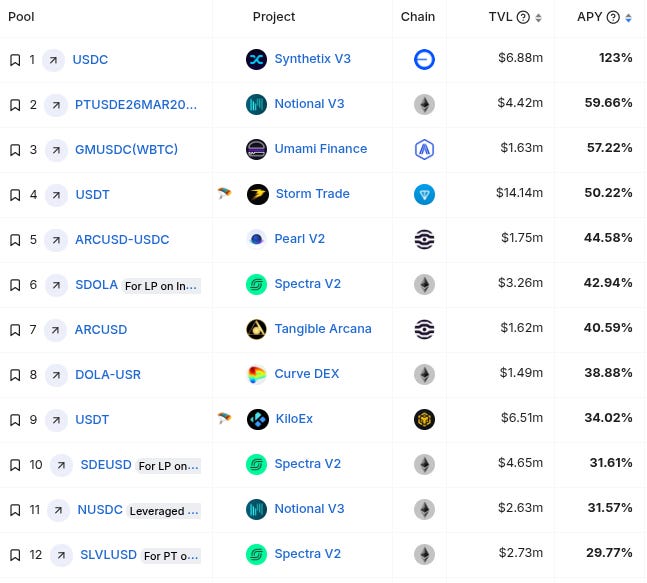Toggle bookmark for ARCUSD-USDC pool
This screenshot has height=583, width=647.
pyautogui.click(x=15, y=240)
